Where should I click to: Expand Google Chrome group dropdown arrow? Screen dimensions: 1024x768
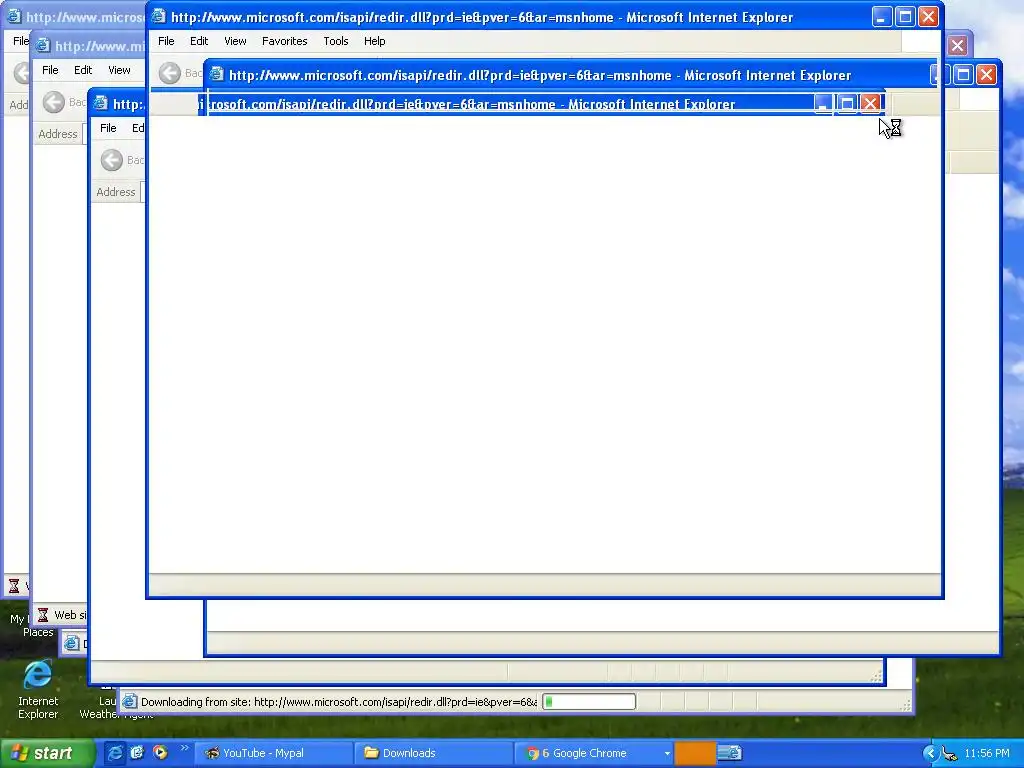click(666, 754)
